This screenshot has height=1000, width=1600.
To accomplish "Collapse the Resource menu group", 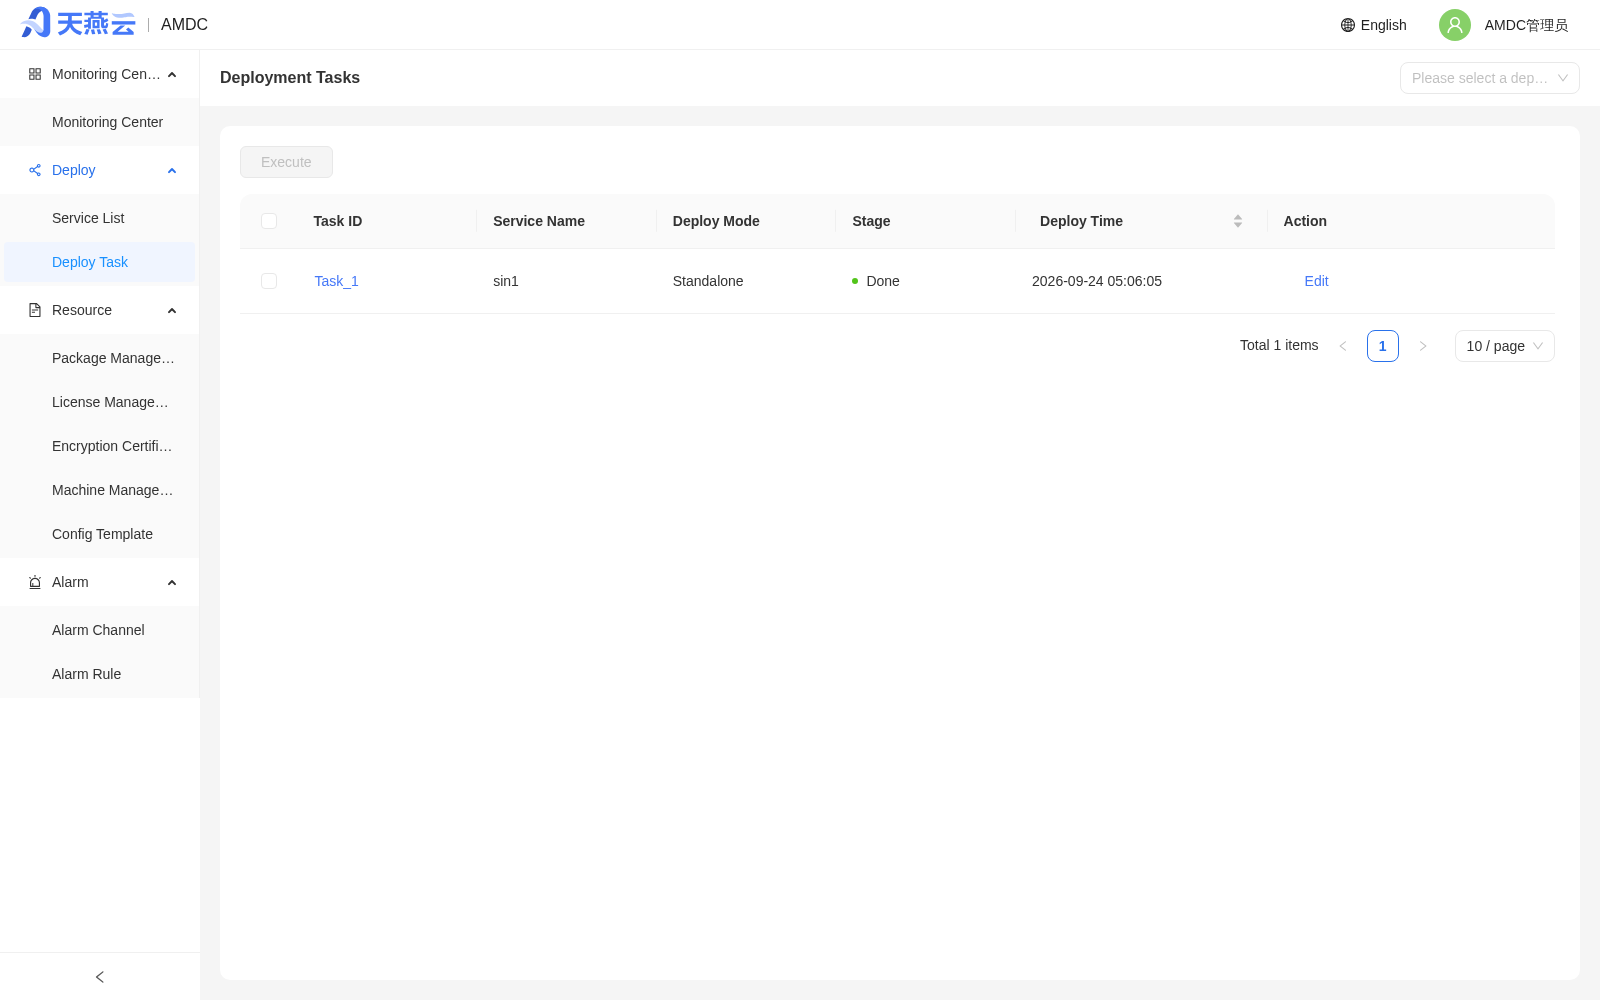I will 172,311.
